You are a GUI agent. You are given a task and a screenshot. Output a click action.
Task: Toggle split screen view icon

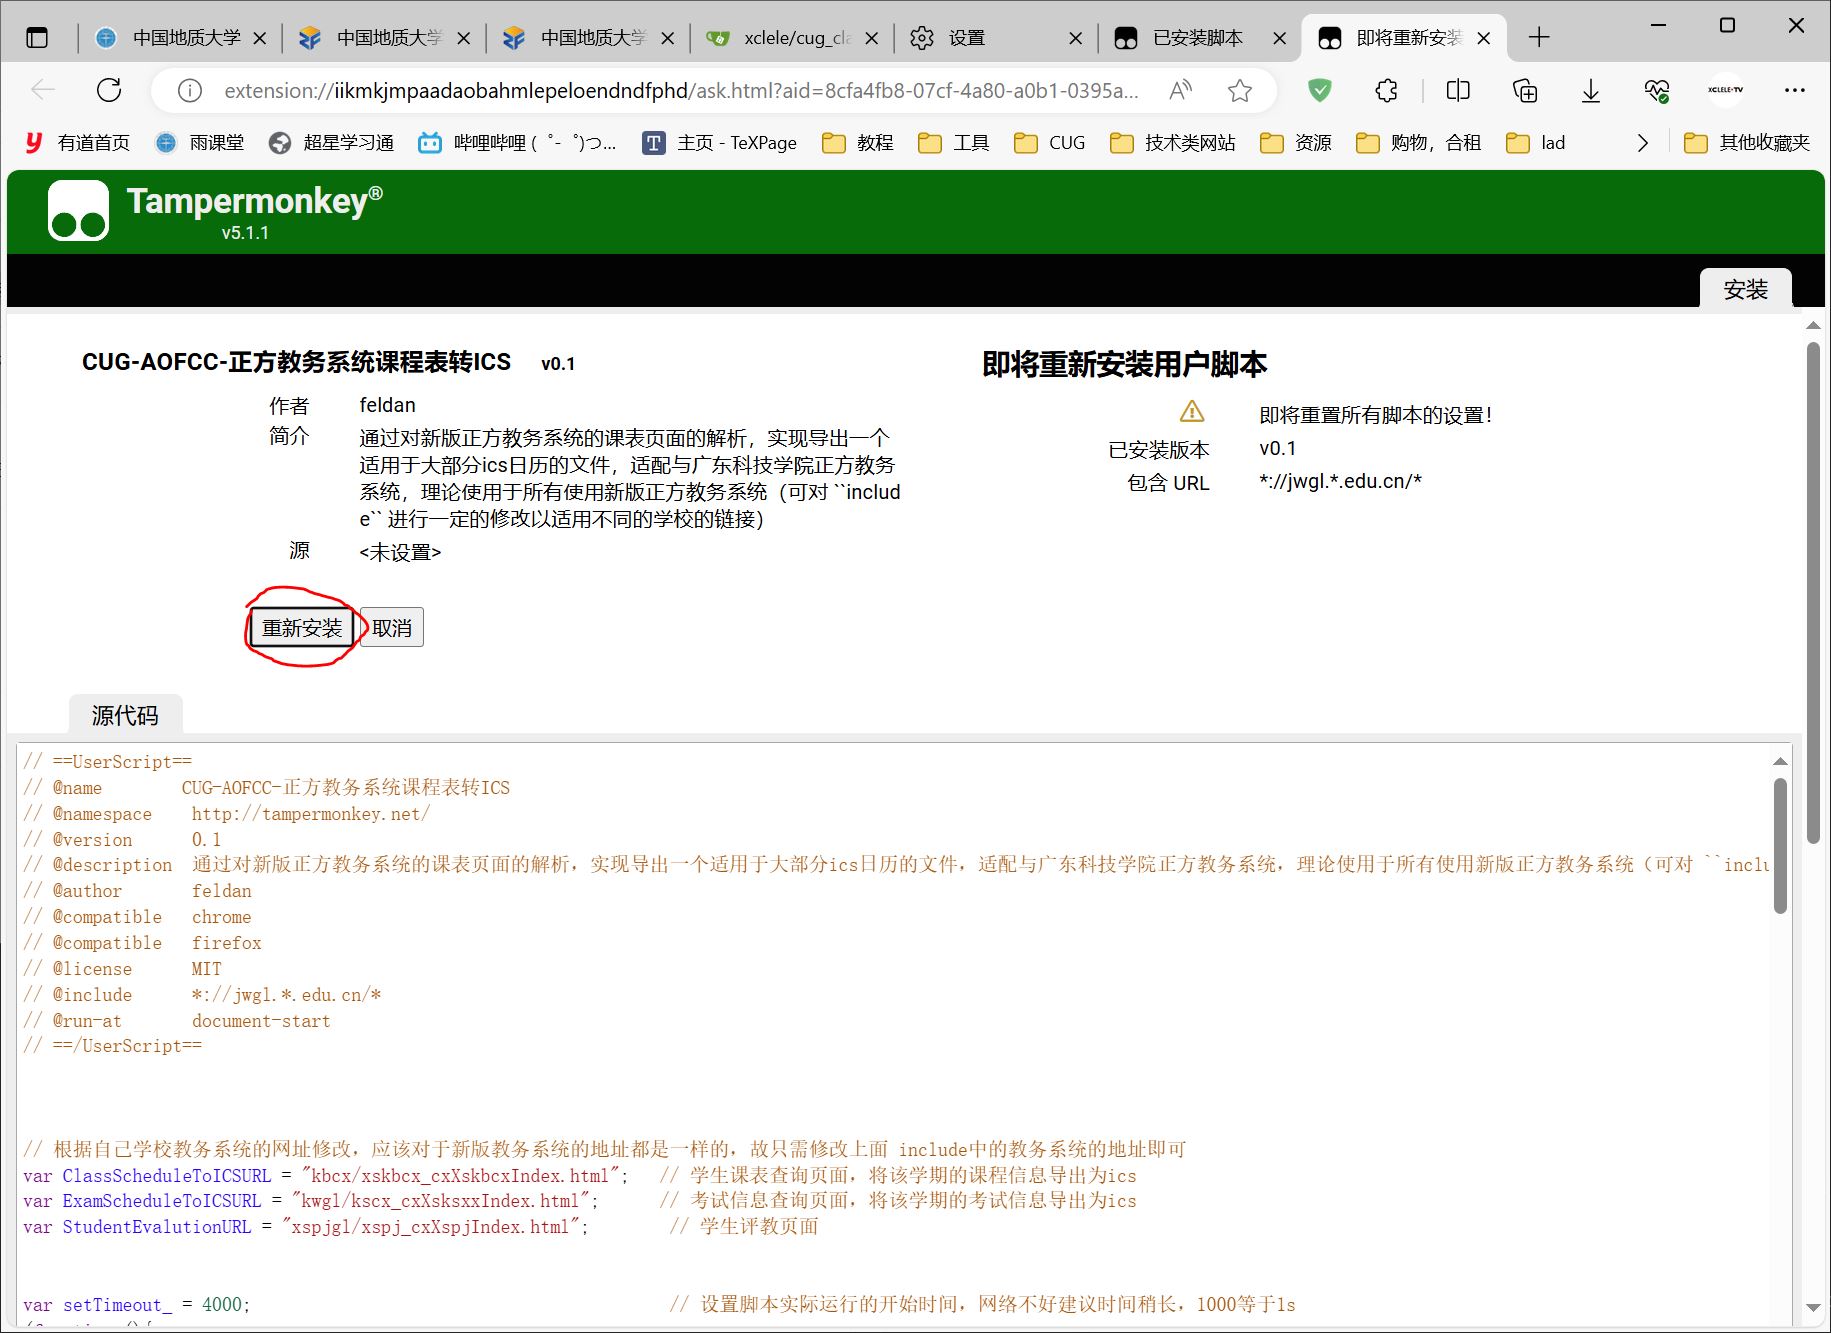coord(1458,91)
